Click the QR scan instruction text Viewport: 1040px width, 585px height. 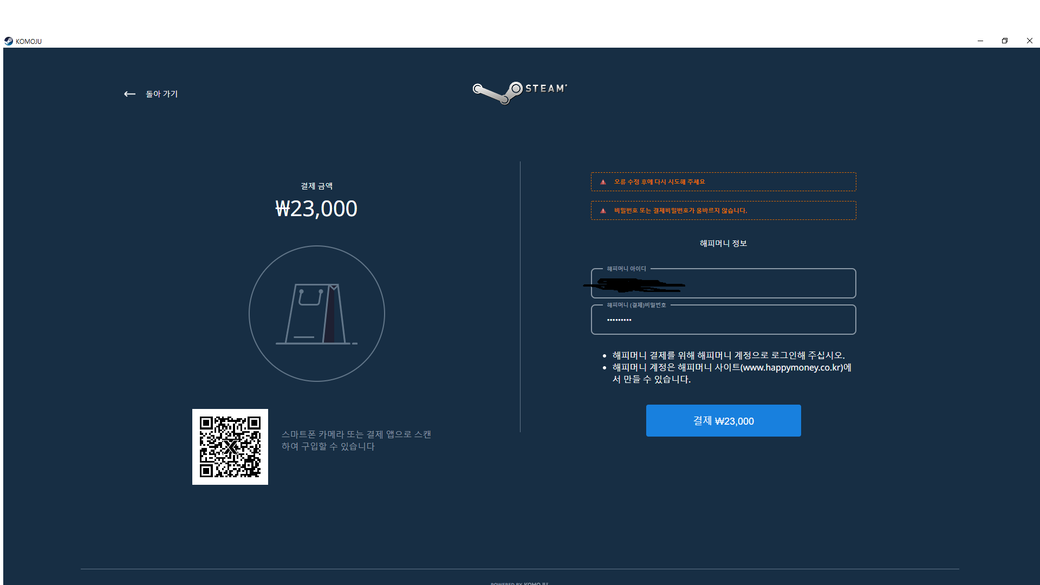coord(356,440)
